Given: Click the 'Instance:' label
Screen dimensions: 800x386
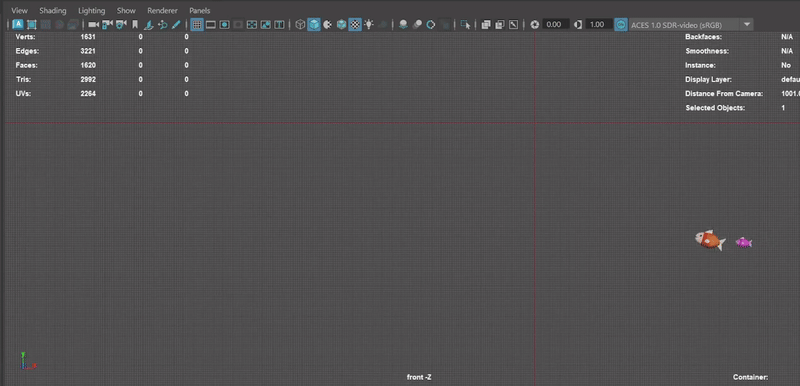Looking at the screenshot, I should tap(700, 65).
